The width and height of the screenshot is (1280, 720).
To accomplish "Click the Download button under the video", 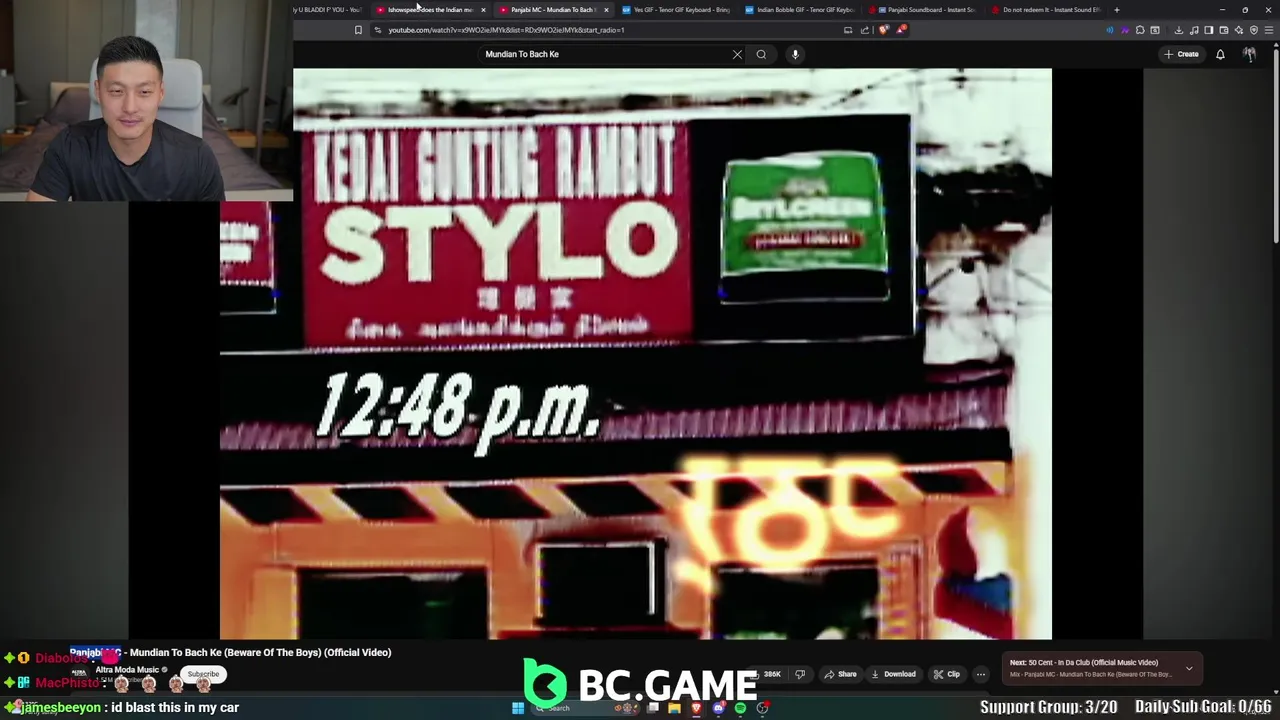I will pyautogui.click(x=893, y=674).
